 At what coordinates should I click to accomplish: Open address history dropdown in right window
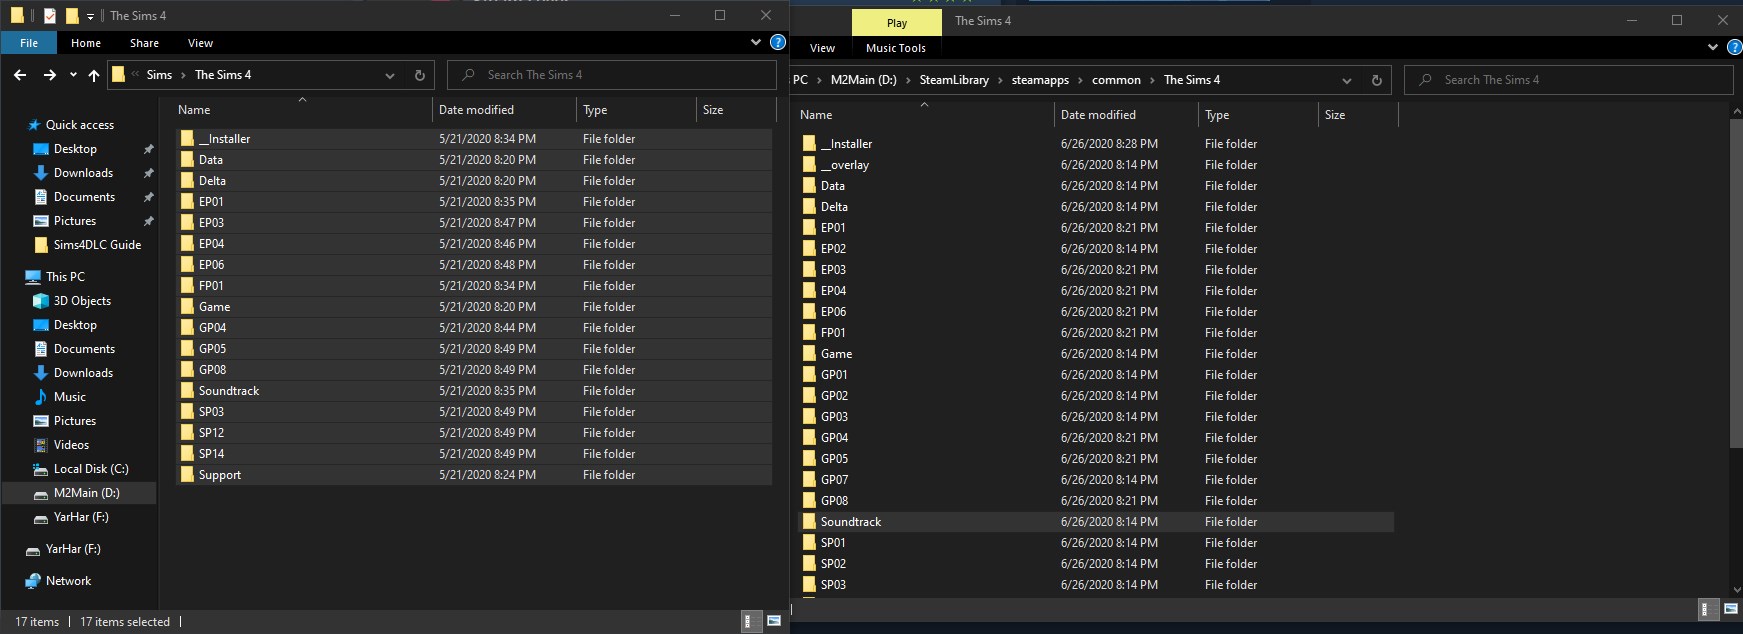1347,80
